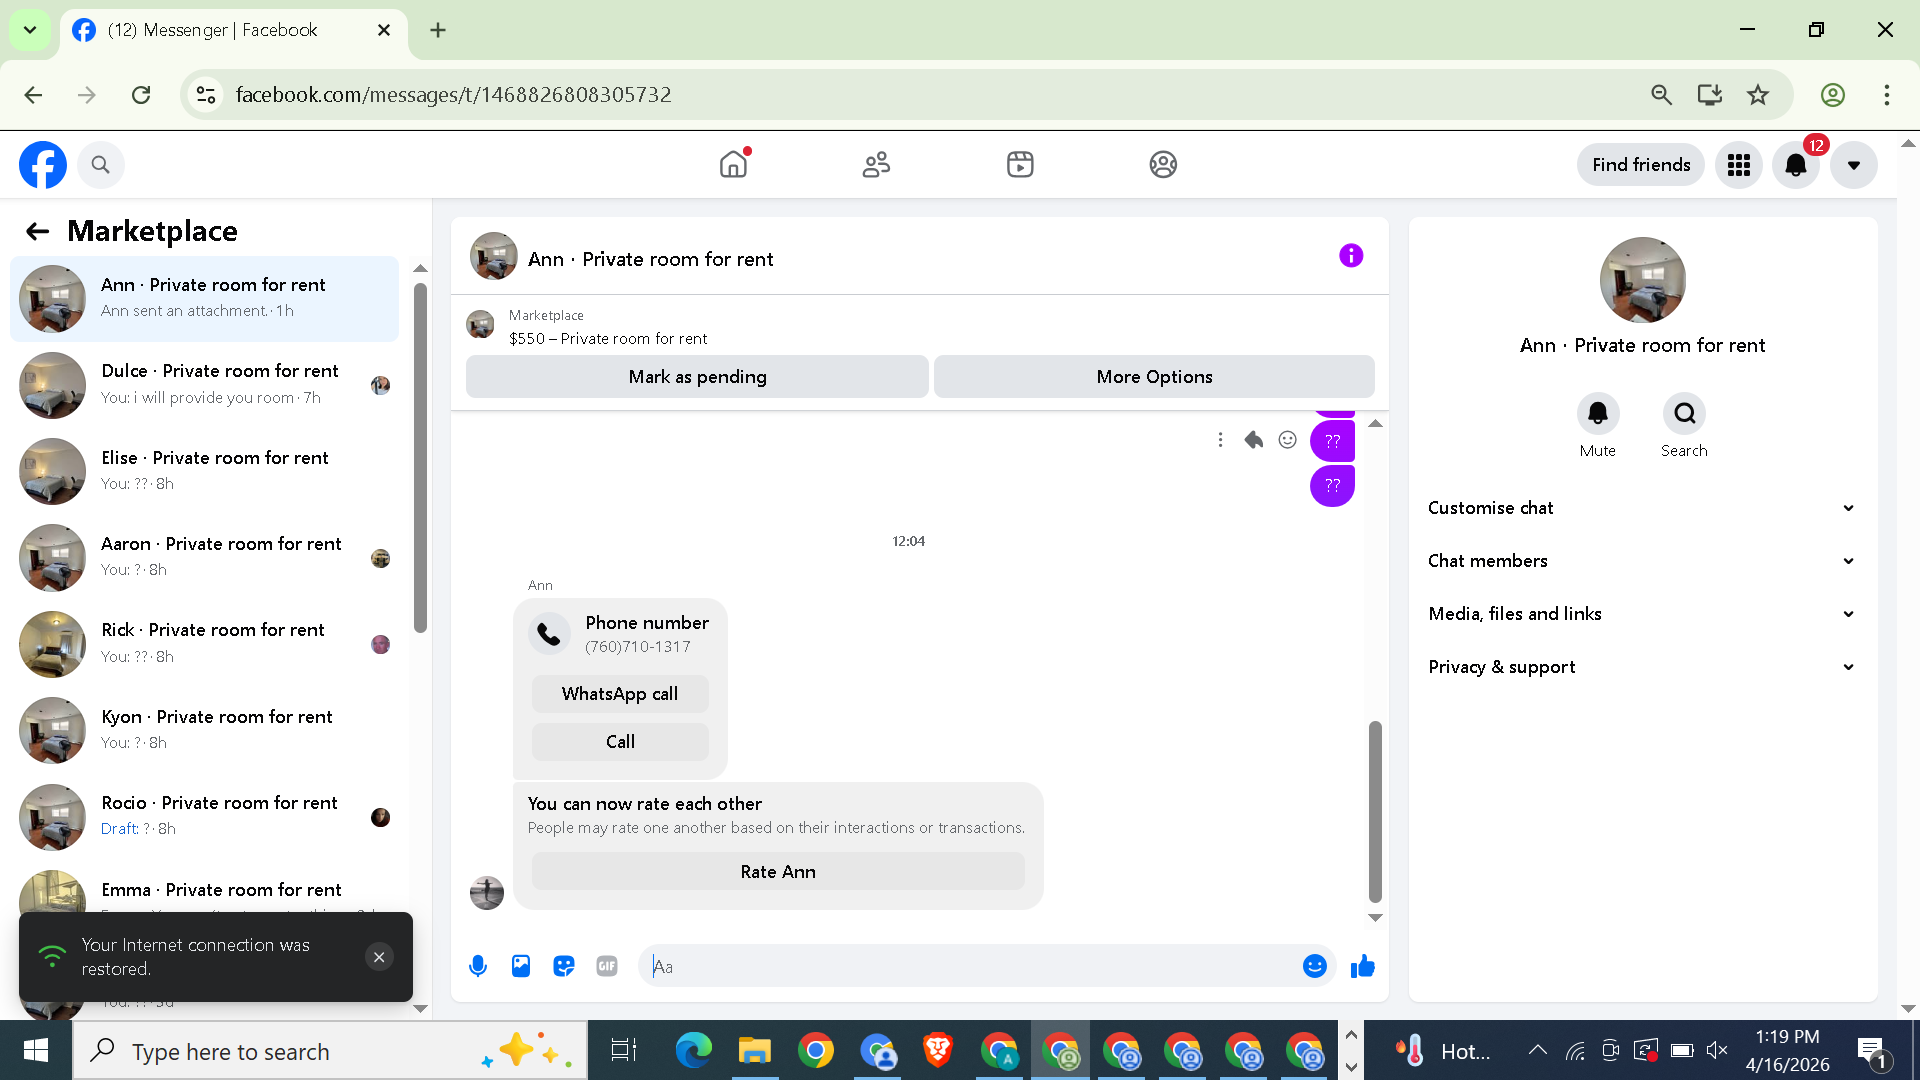Open the Facebook search magnifier
This screenshot has width=1920, height=1080.
point(100,165)
